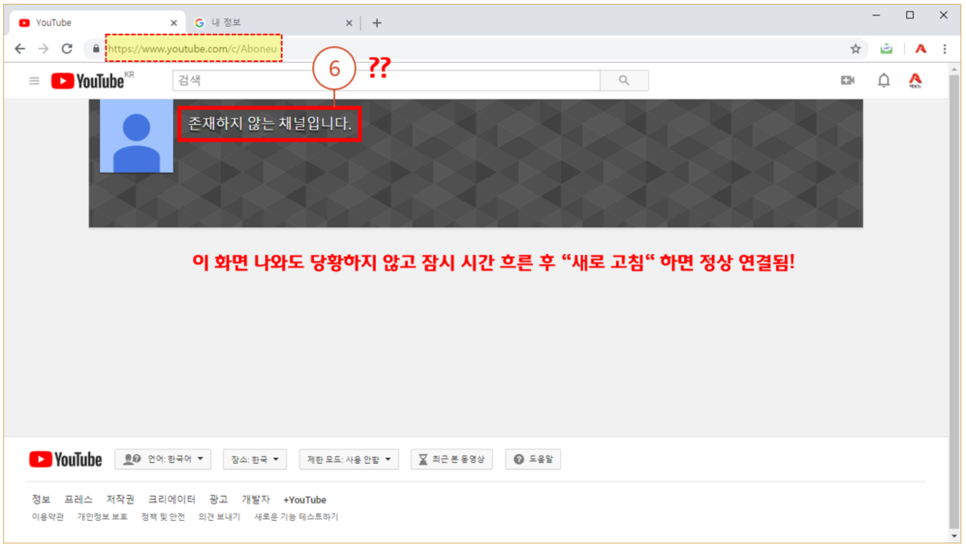
Task: Open Chrome three-dot menu
Action: [944, 49]
